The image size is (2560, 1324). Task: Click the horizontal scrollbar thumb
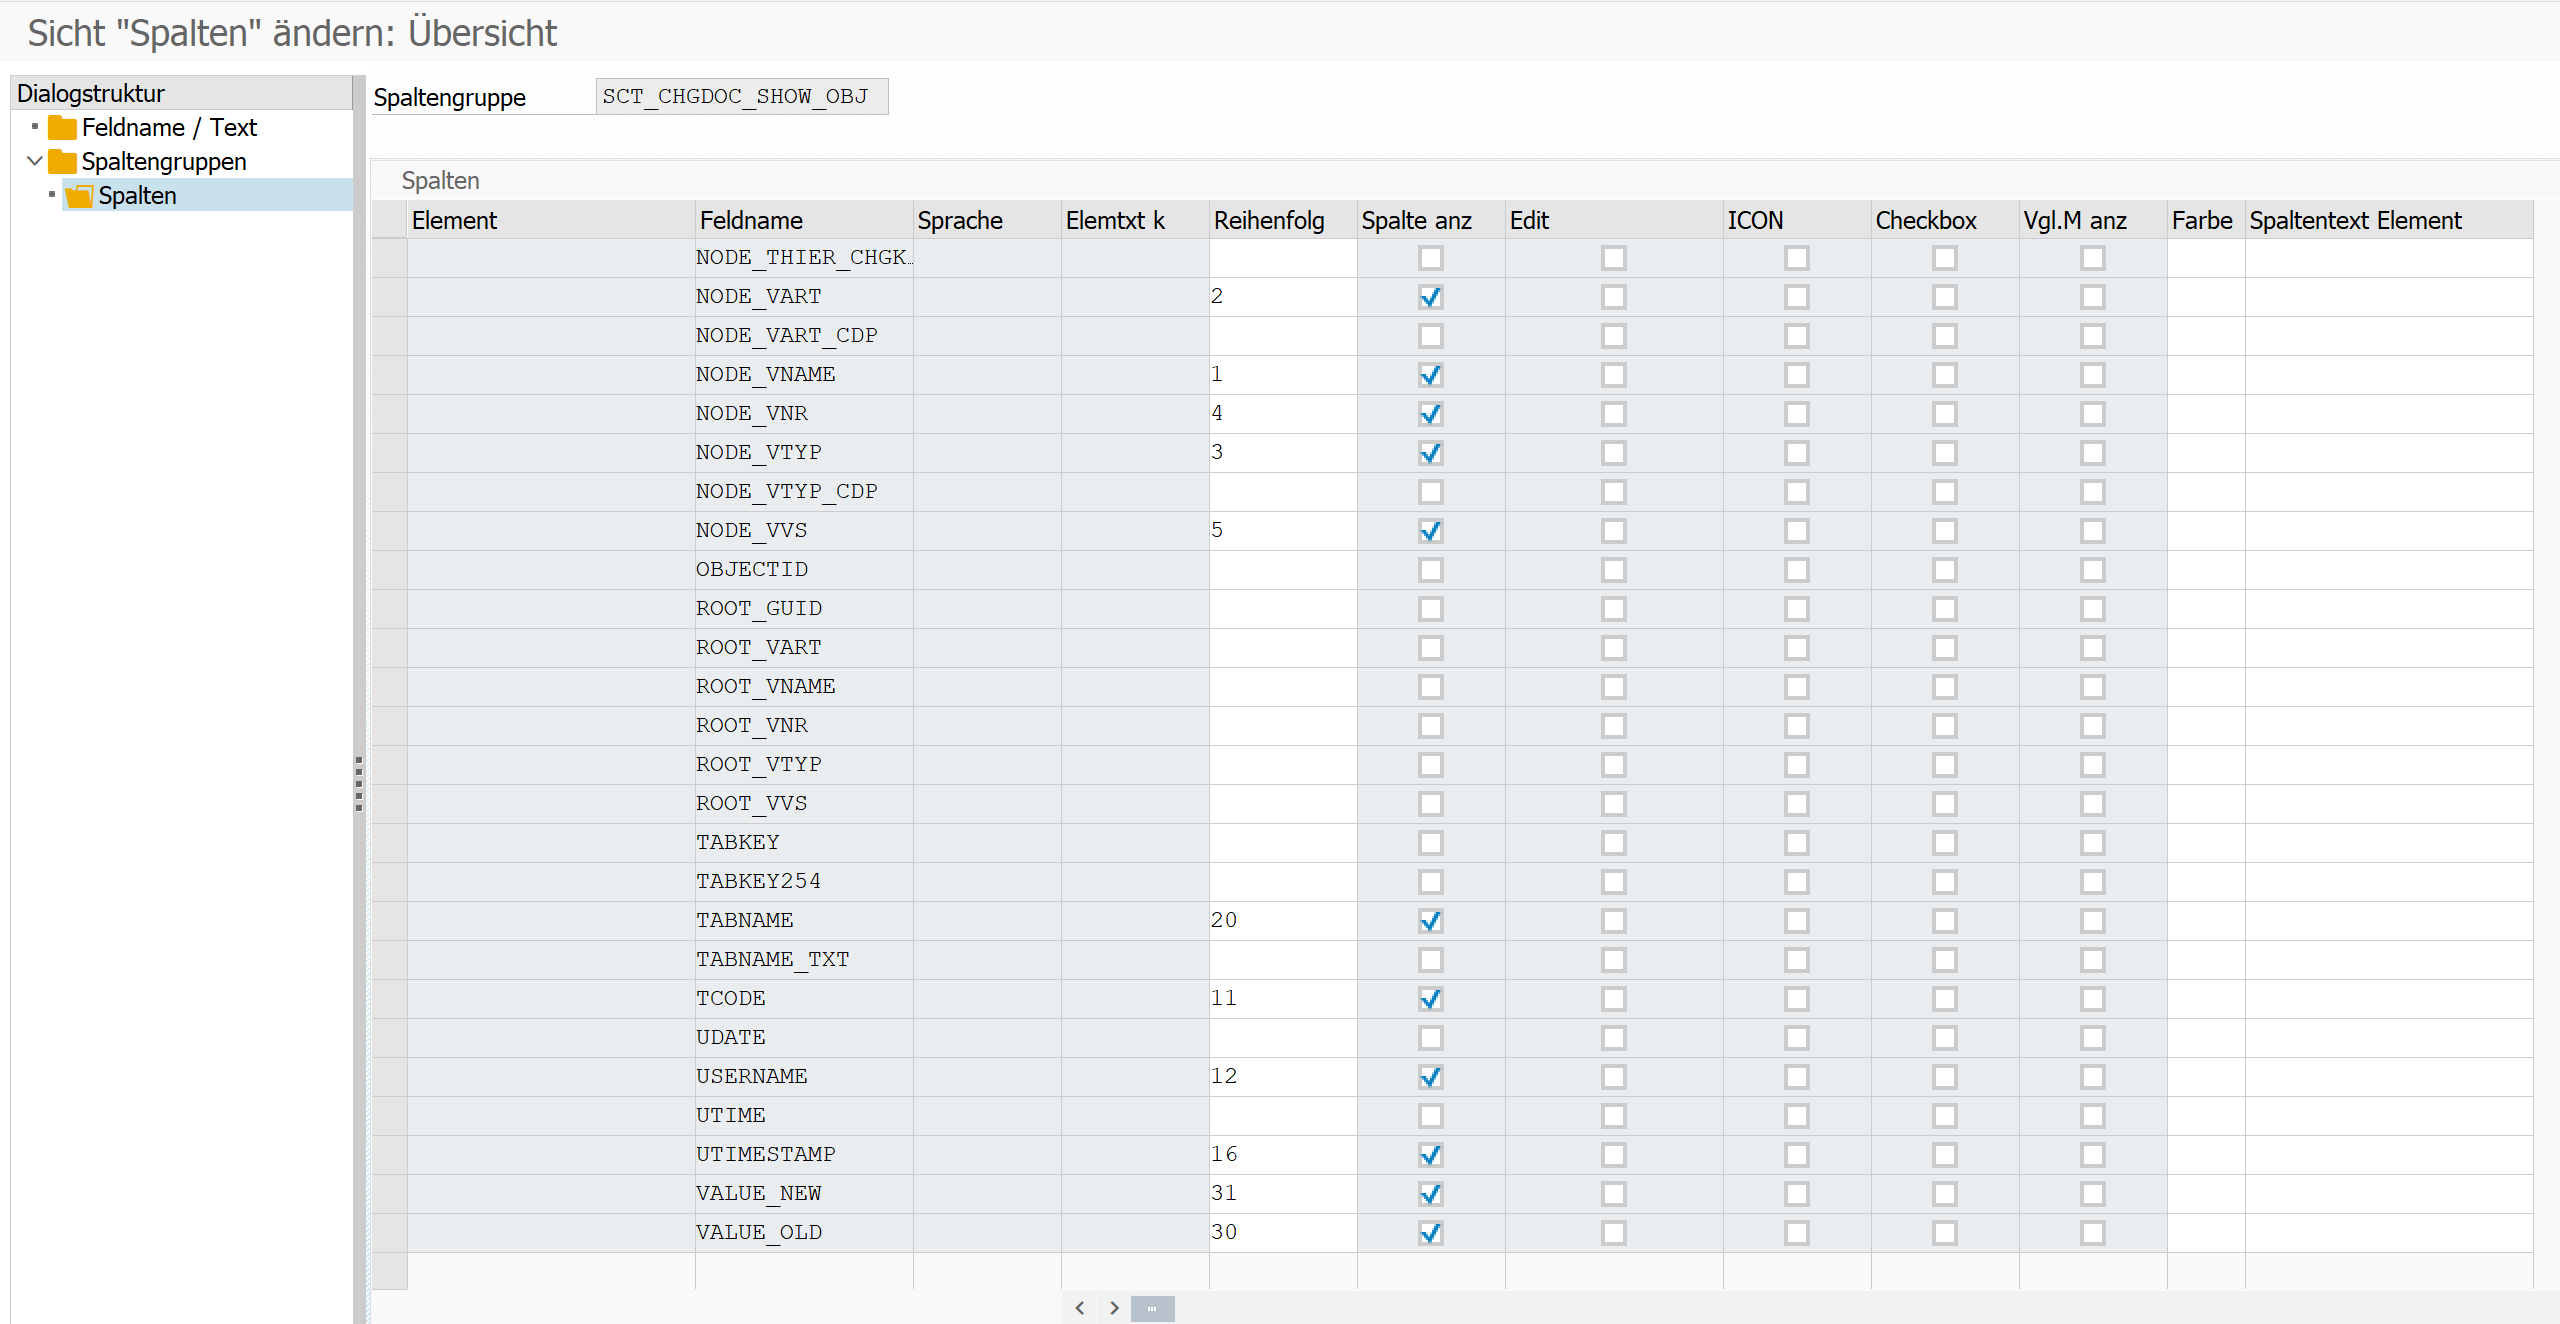click(1152, 1308)
